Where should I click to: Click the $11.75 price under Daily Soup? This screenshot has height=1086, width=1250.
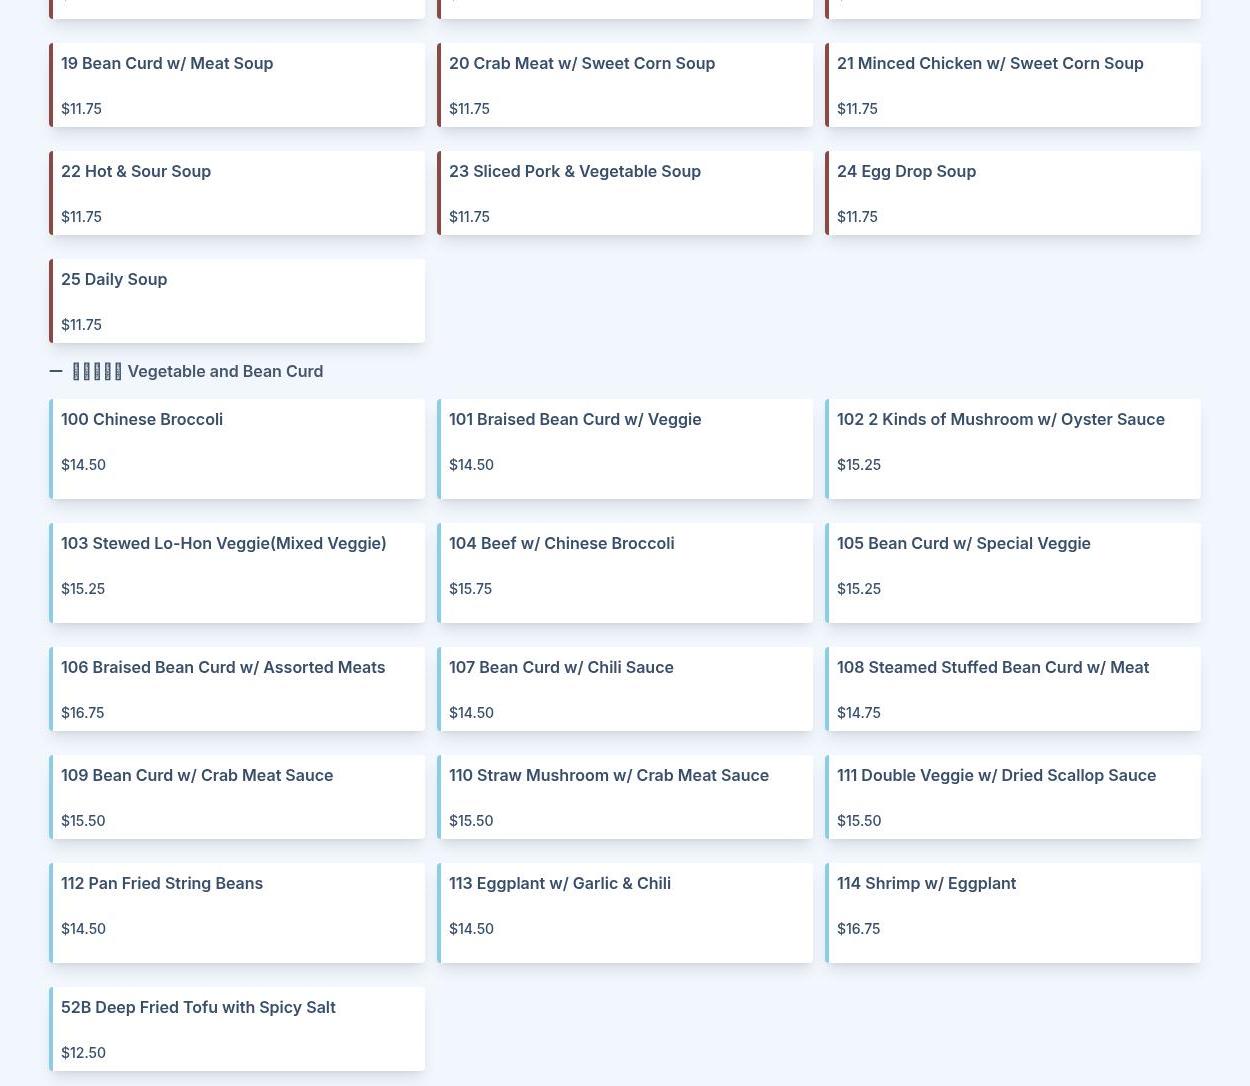(x=81, y=325)
